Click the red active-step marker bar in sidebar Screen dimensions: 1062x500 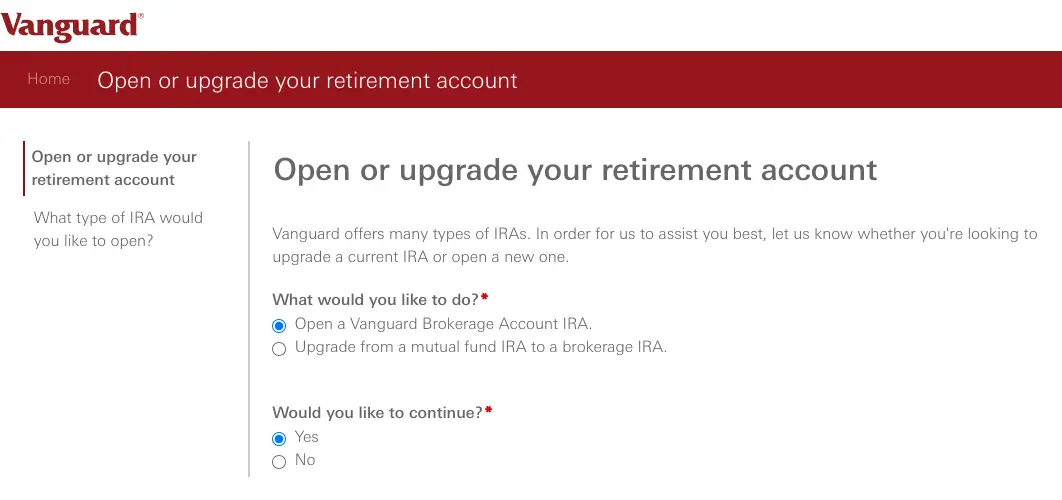point(24,168)
